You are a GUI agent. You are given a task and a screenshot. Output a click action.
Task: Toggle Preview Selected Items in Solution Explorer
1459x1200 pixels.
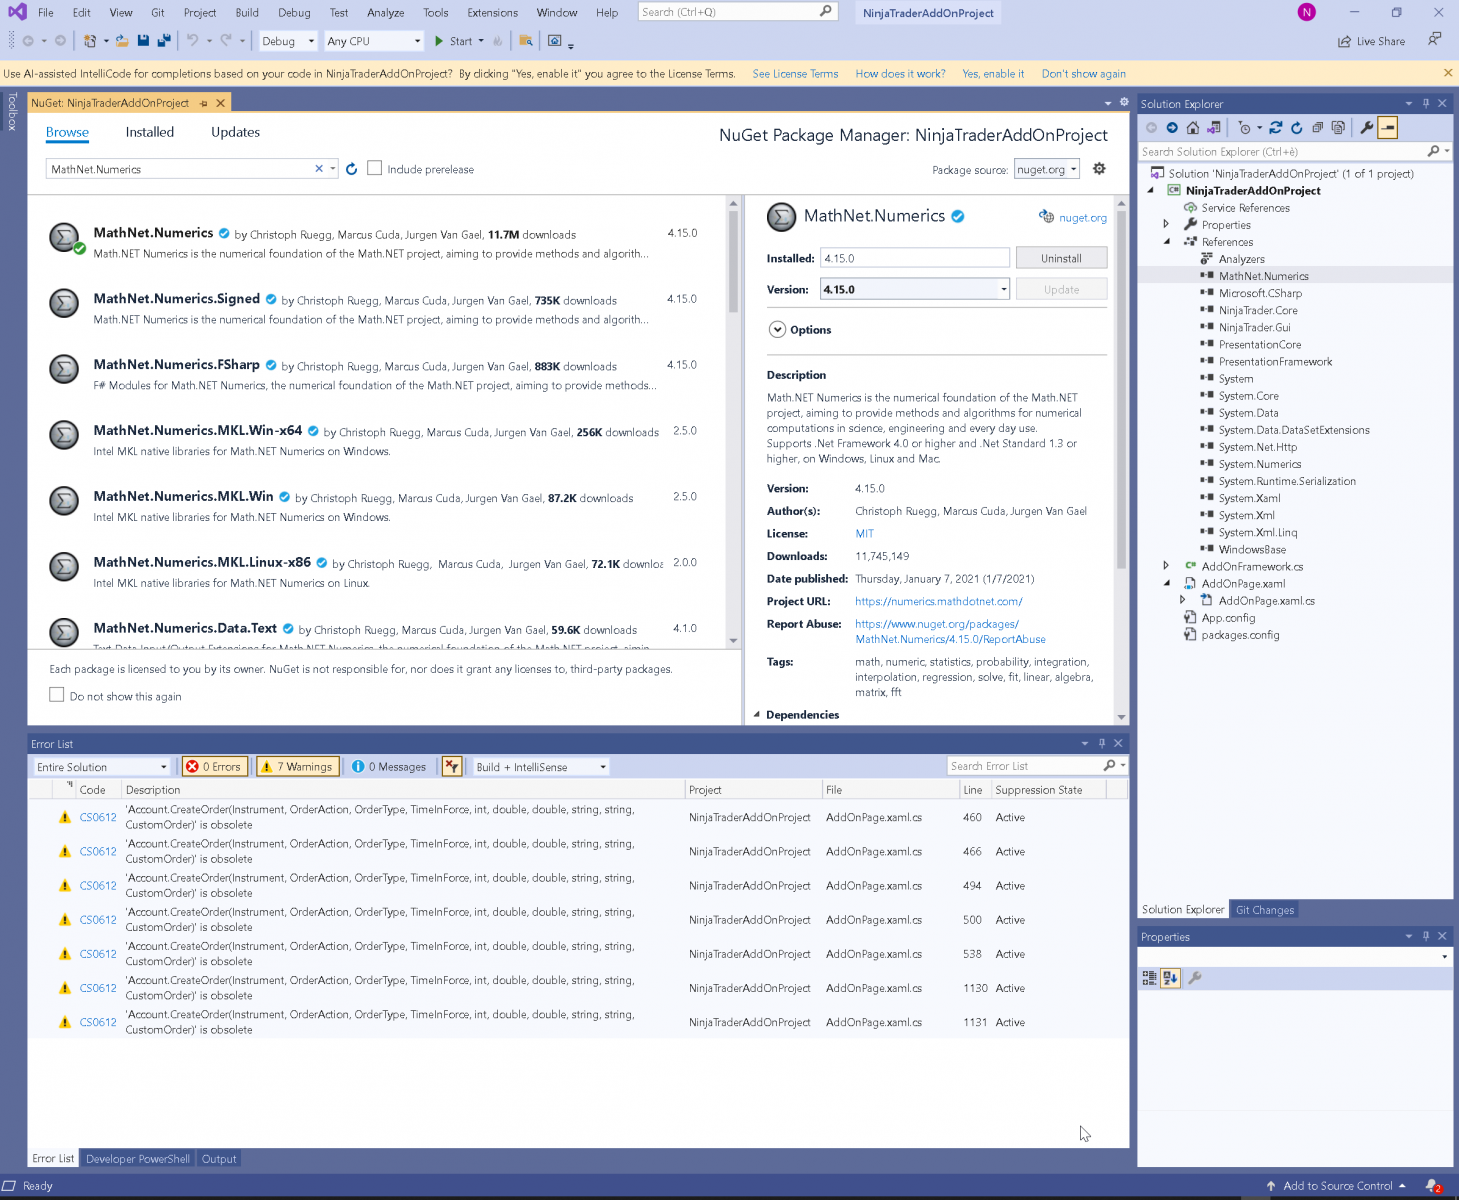[1387, 128]
